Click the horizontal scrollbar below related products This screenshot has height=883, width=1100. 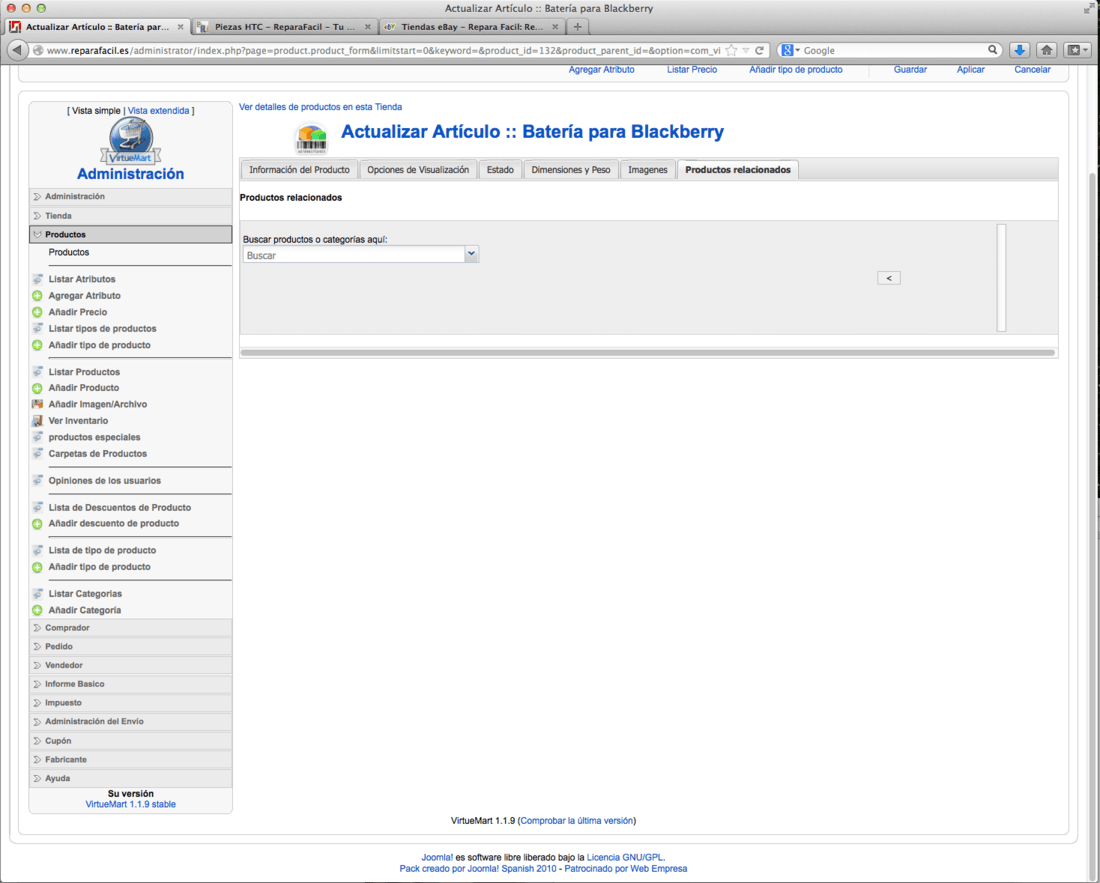click(x=648, y=353)
